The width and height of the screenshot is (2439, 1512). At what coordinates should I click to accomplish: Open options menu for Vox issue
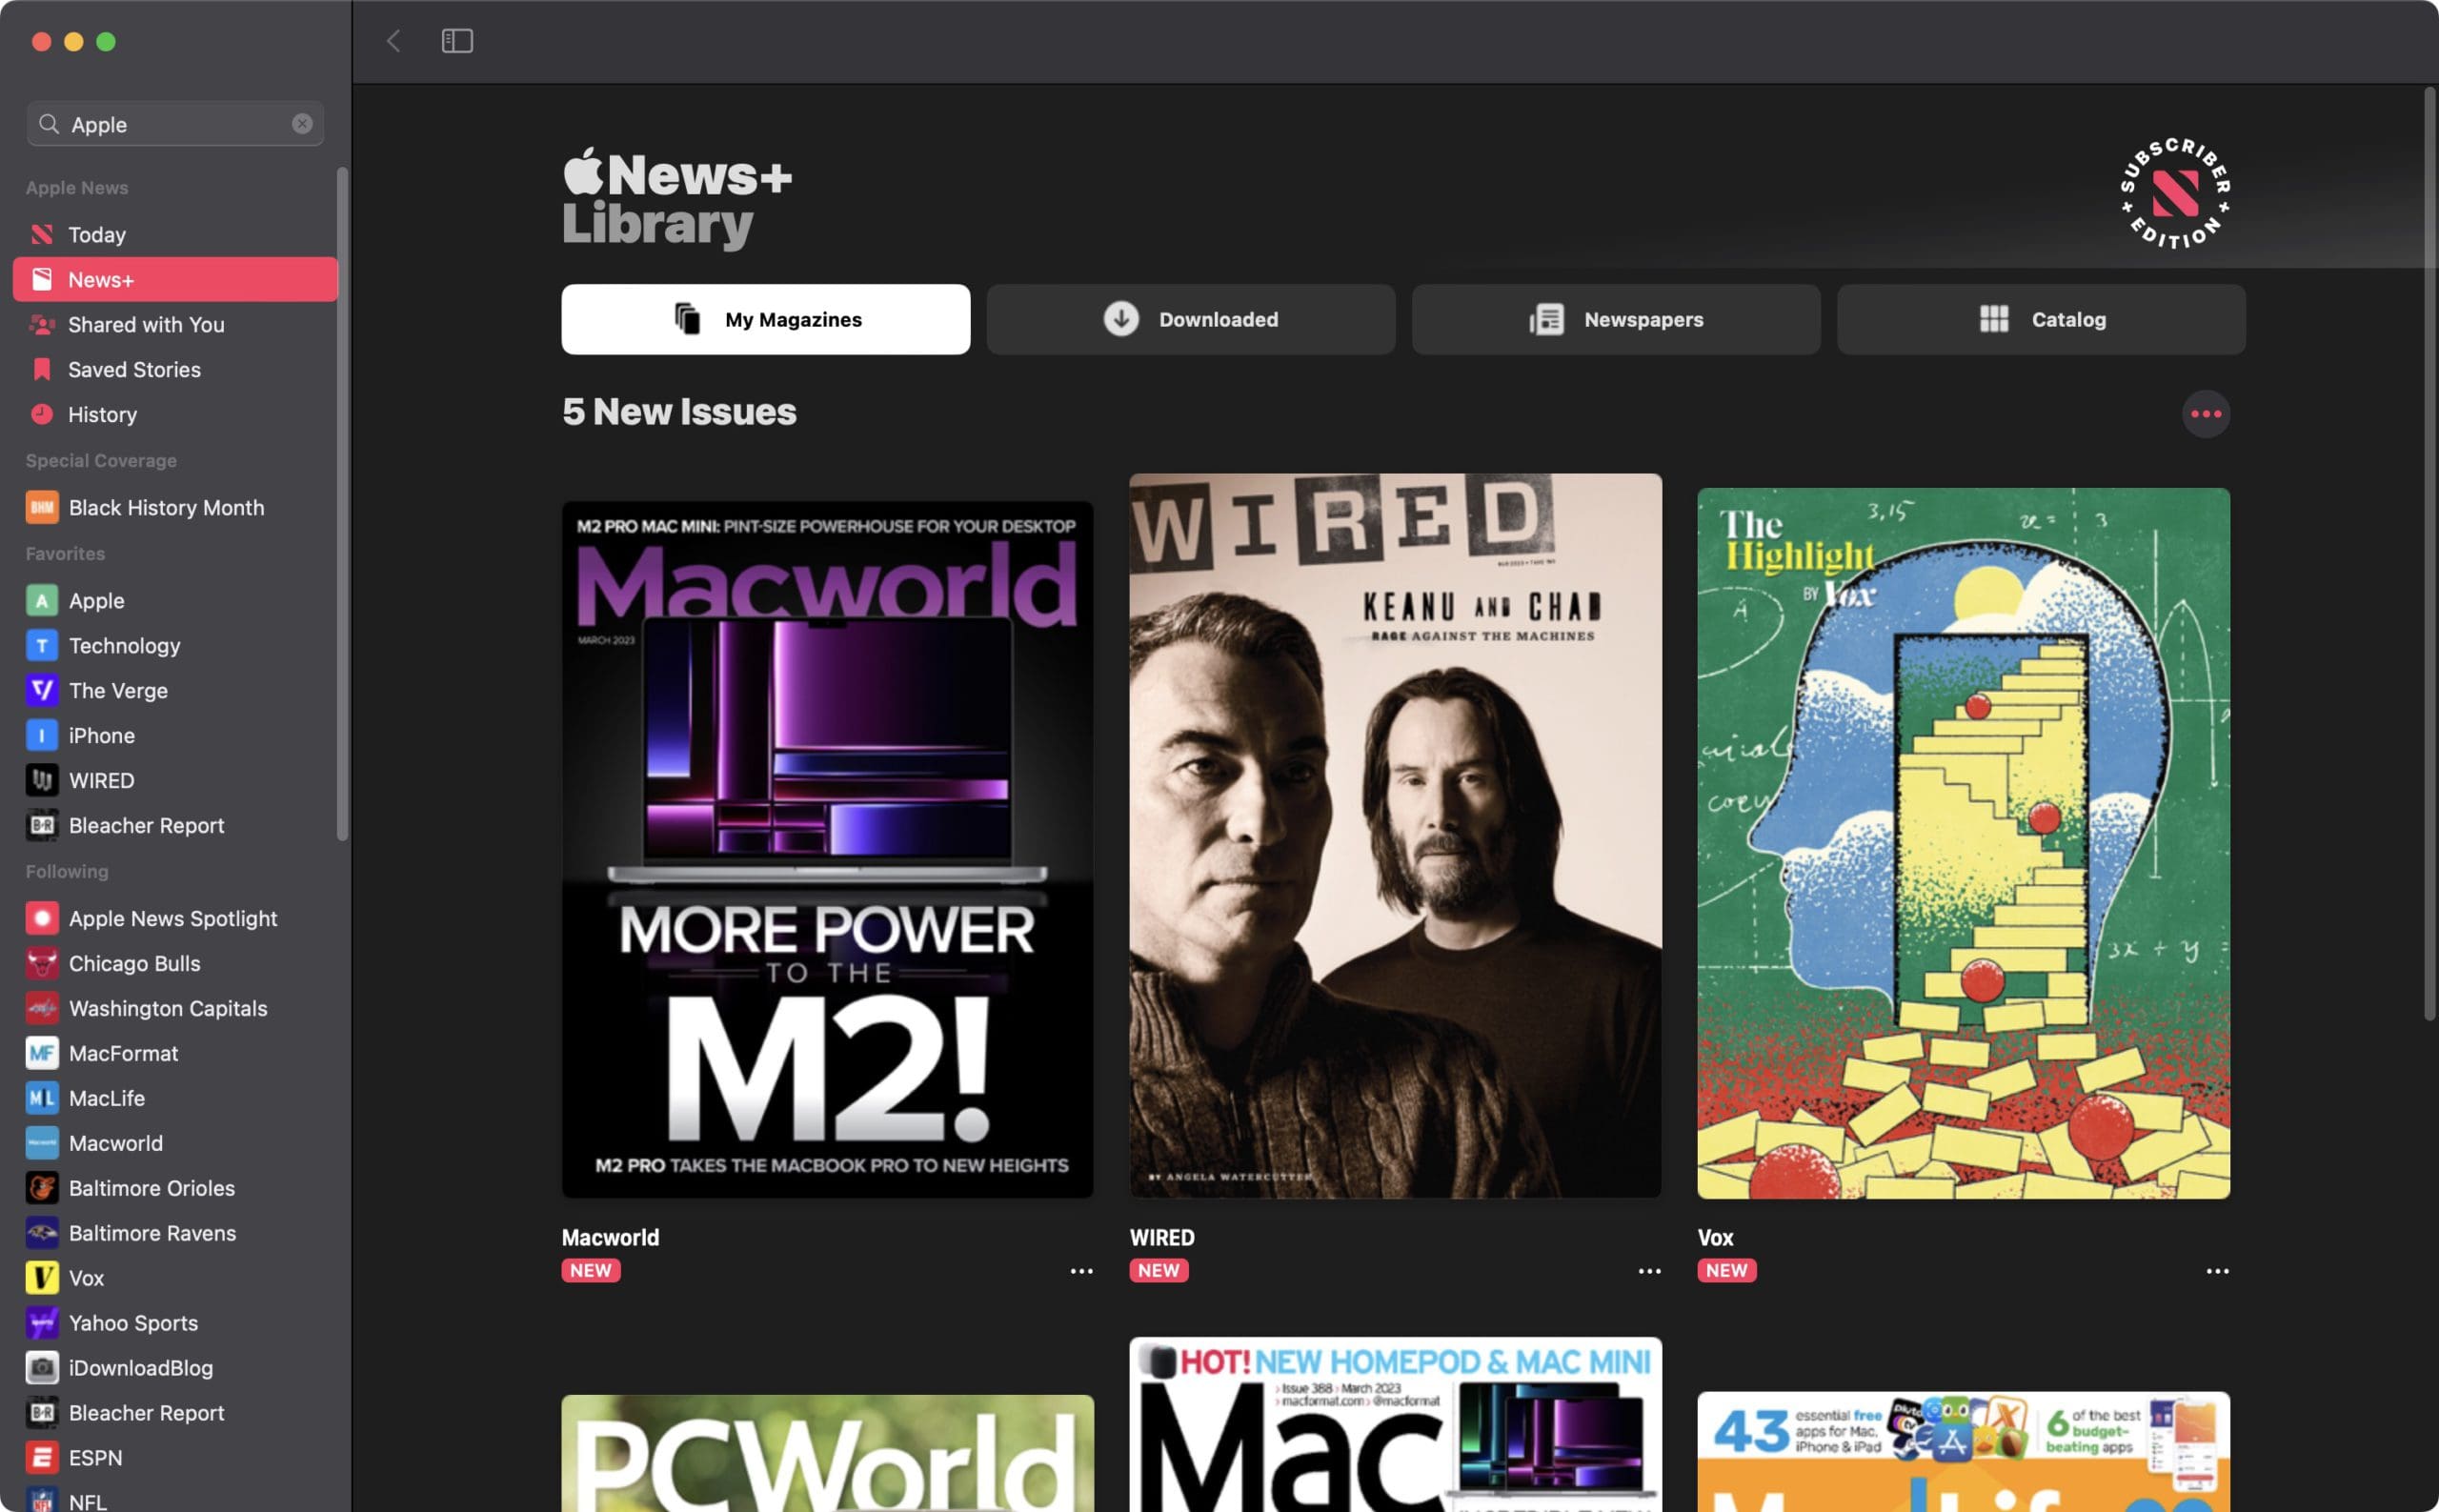tap(2217, 1271)
